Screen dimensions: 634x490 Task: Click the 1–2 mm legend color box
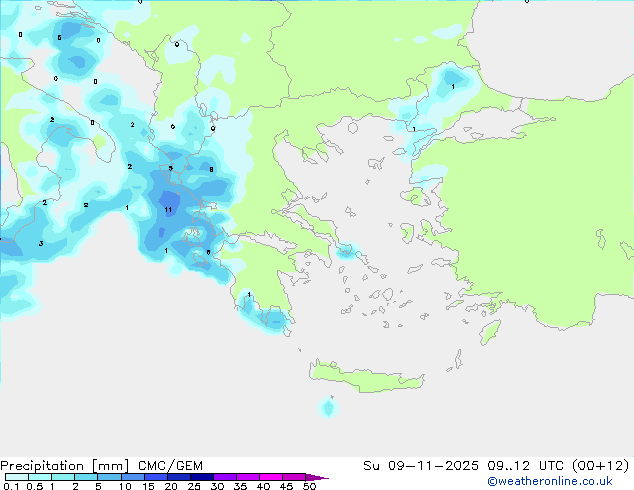point(63,477)
